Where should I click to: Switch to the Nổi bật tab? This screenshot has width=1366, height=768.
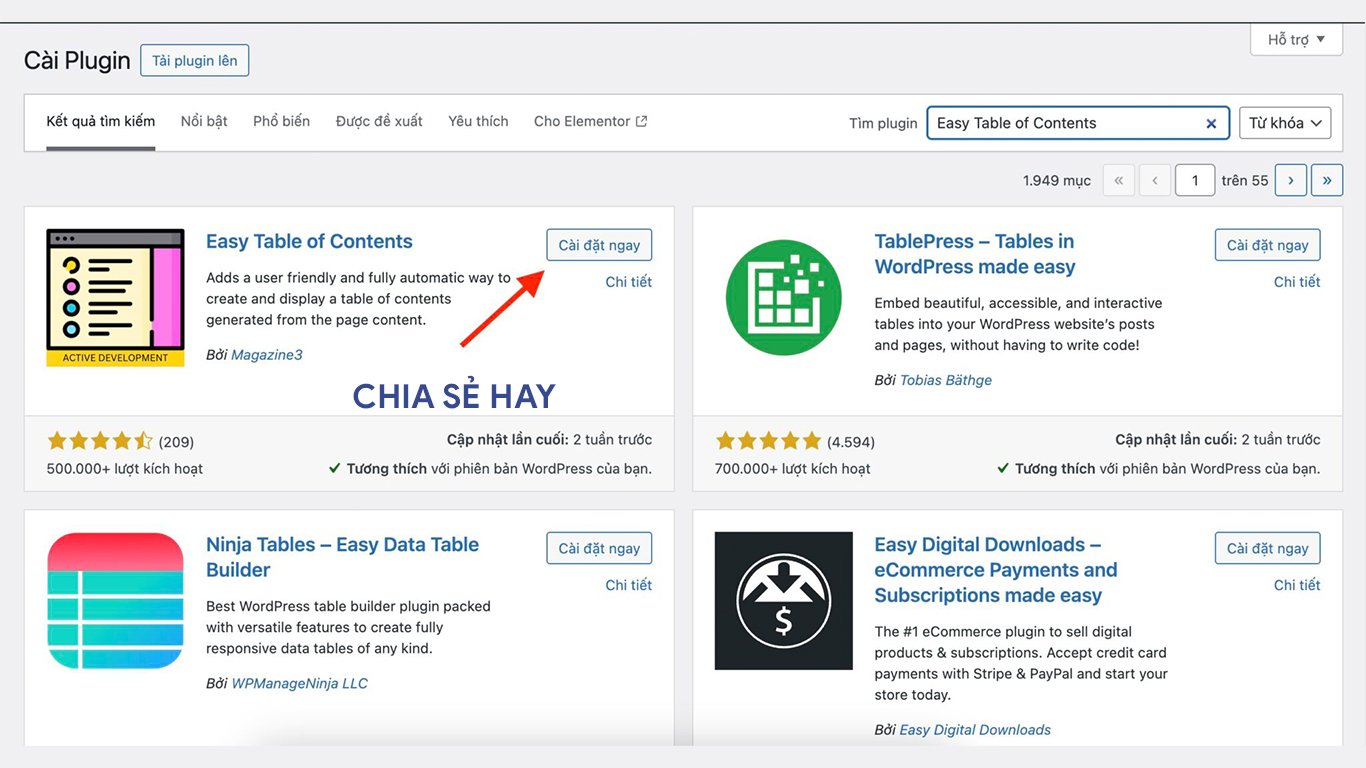click(x=204, y=121)
